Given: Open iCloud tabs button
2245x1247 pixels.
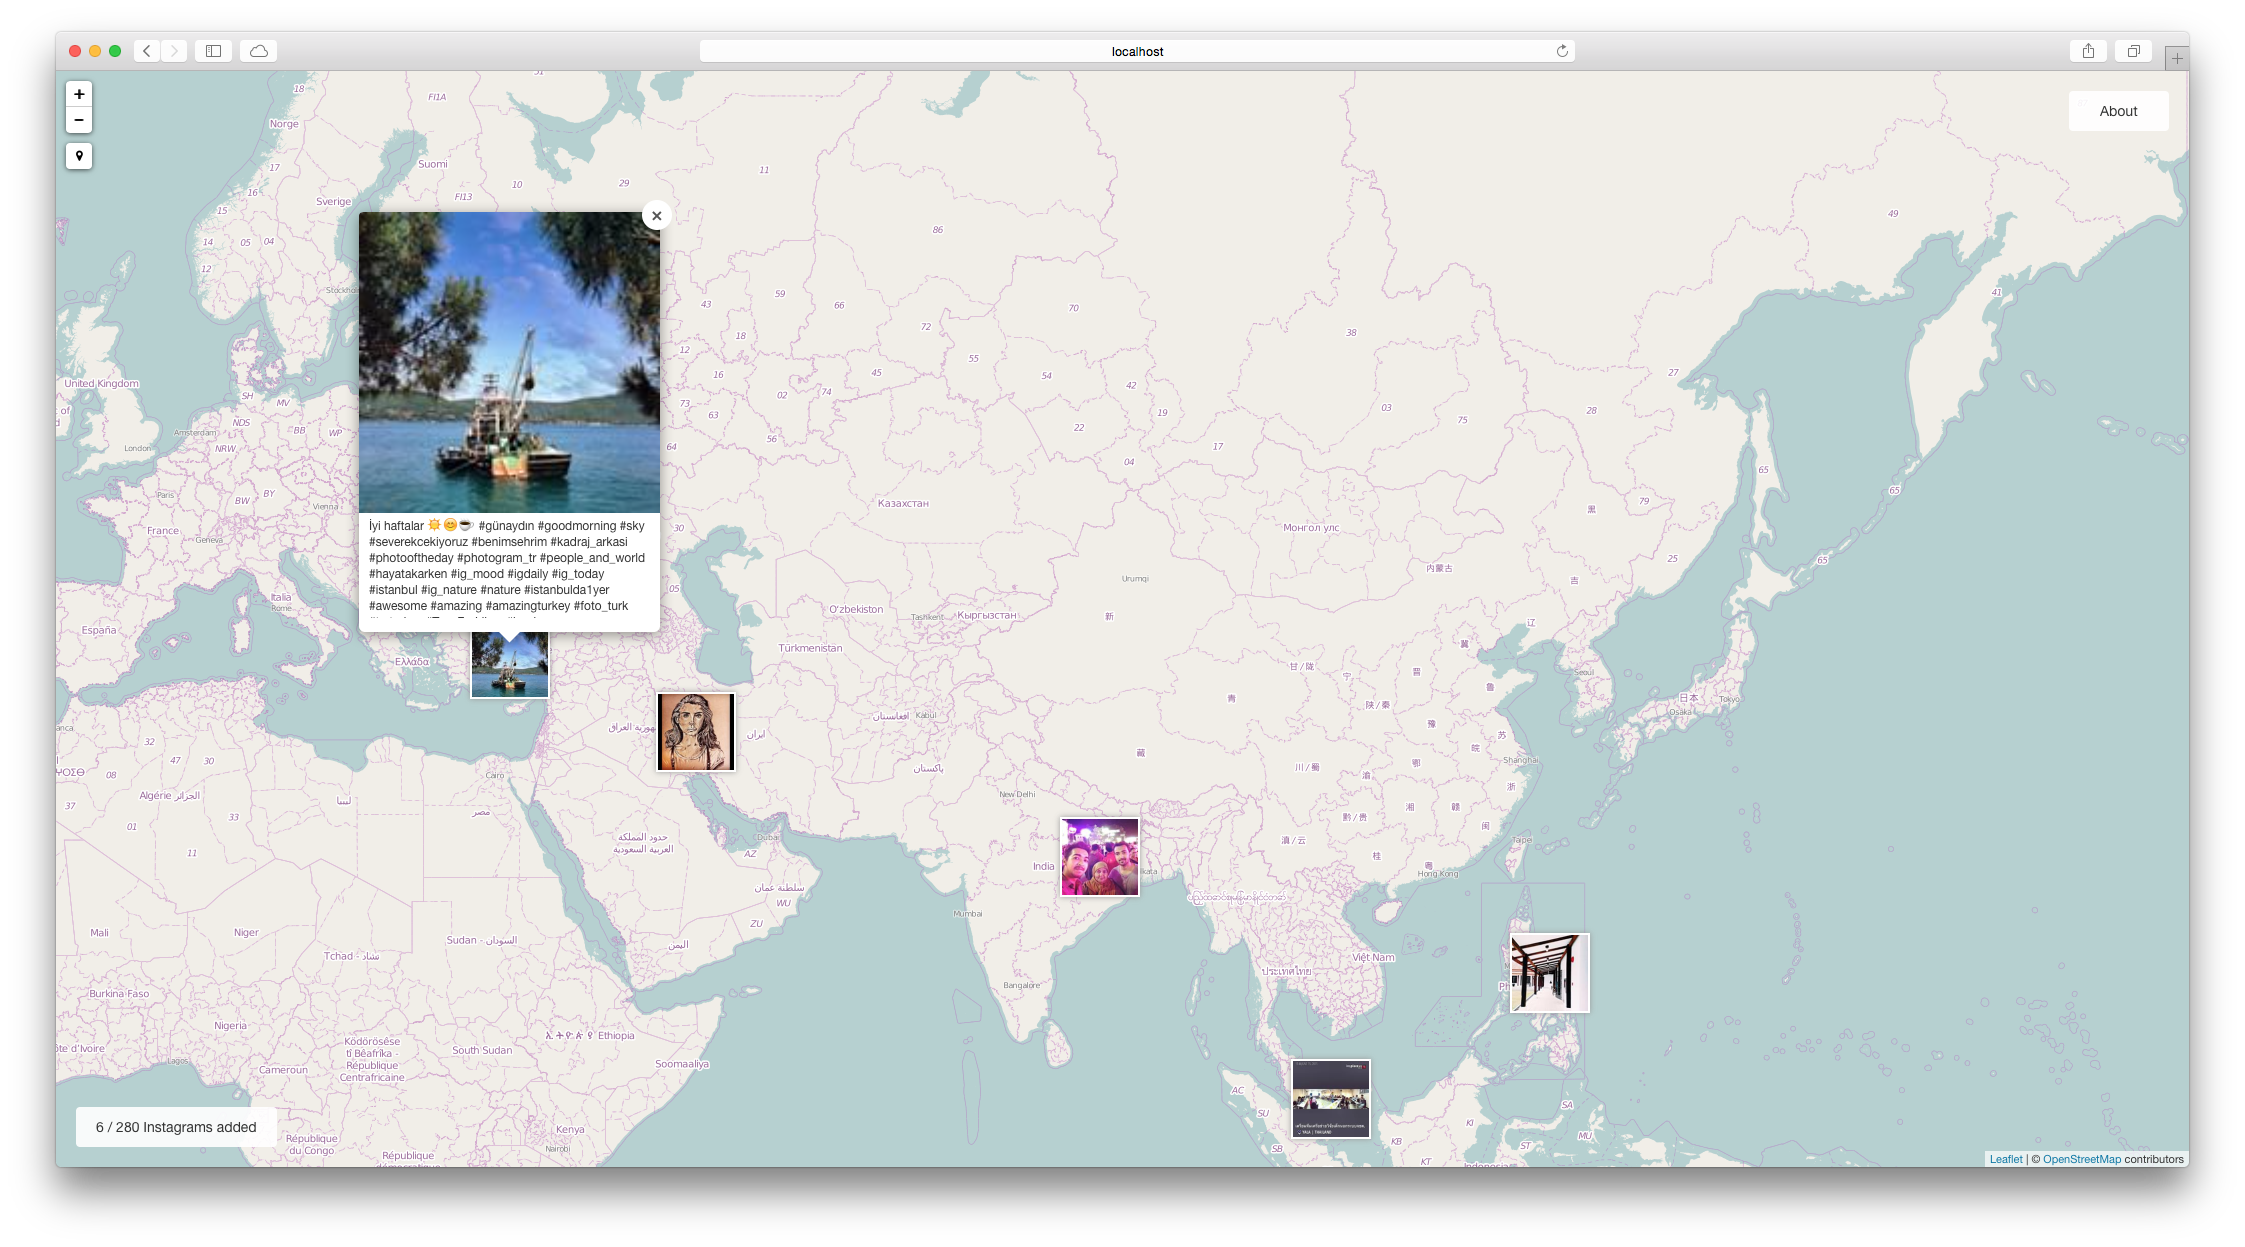Looking at the screenshot, I should click(259, 51).
